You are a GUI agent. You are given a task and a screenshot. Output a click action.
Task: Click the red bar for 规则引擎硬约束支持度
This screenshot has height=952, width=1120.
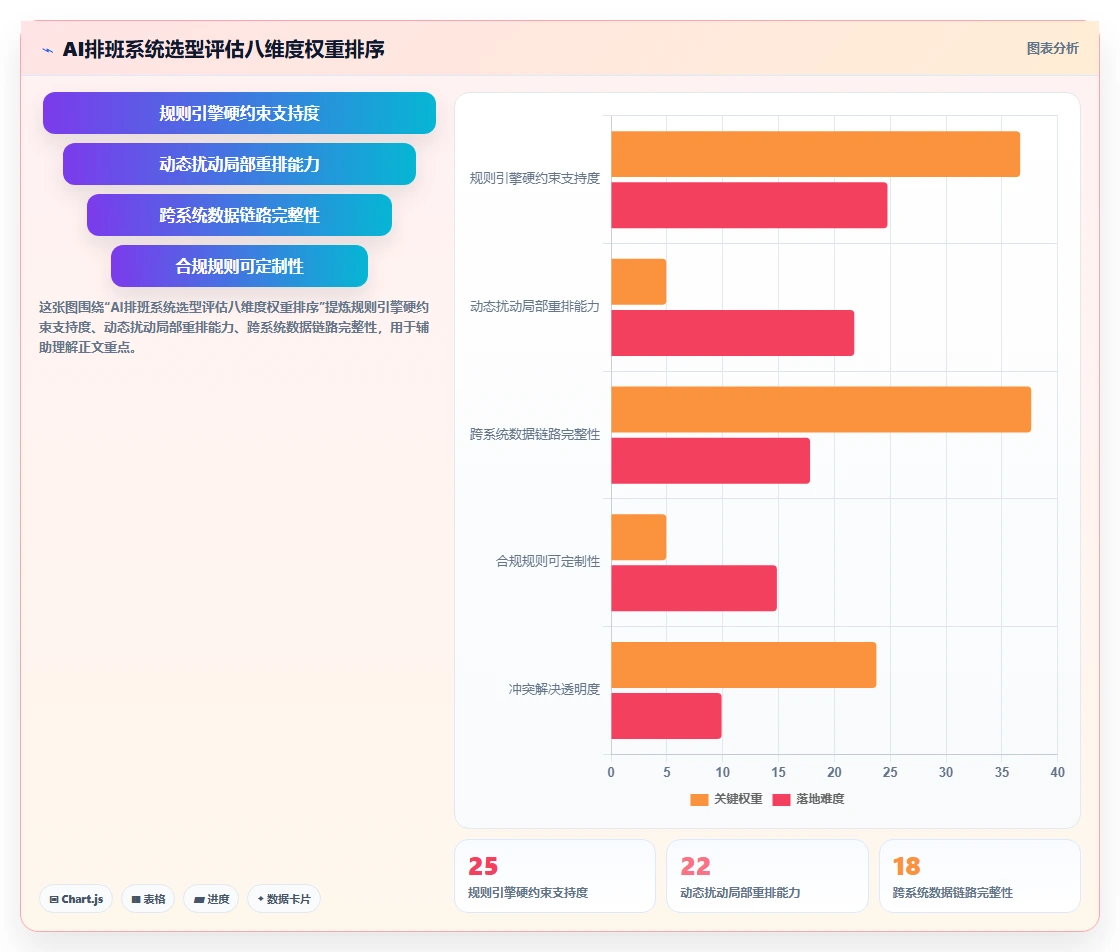(x=749, y=206)
